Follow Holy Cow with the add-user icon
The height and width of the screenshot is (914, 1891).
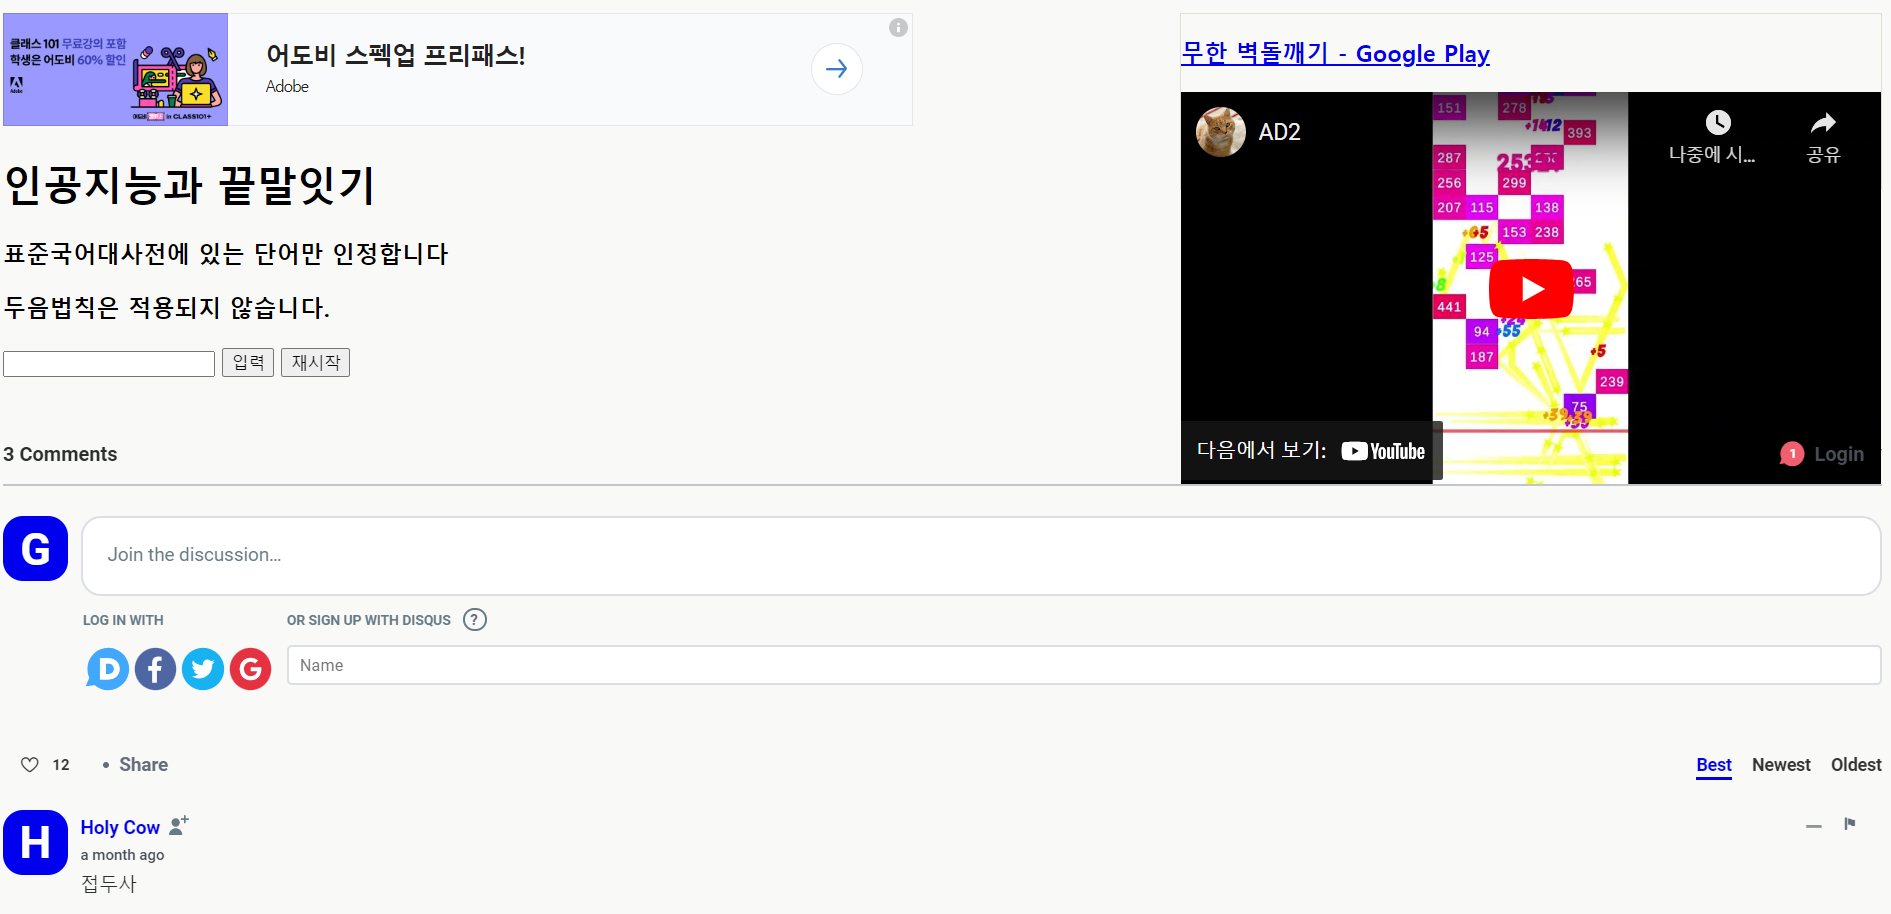pyautogui.click(x=178, y=825)
